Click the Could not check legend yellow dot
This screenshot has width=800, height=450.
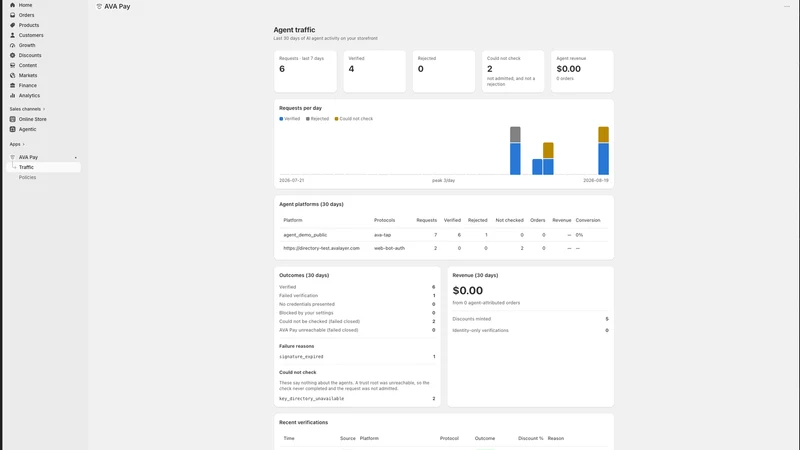(x=336, y=119)
